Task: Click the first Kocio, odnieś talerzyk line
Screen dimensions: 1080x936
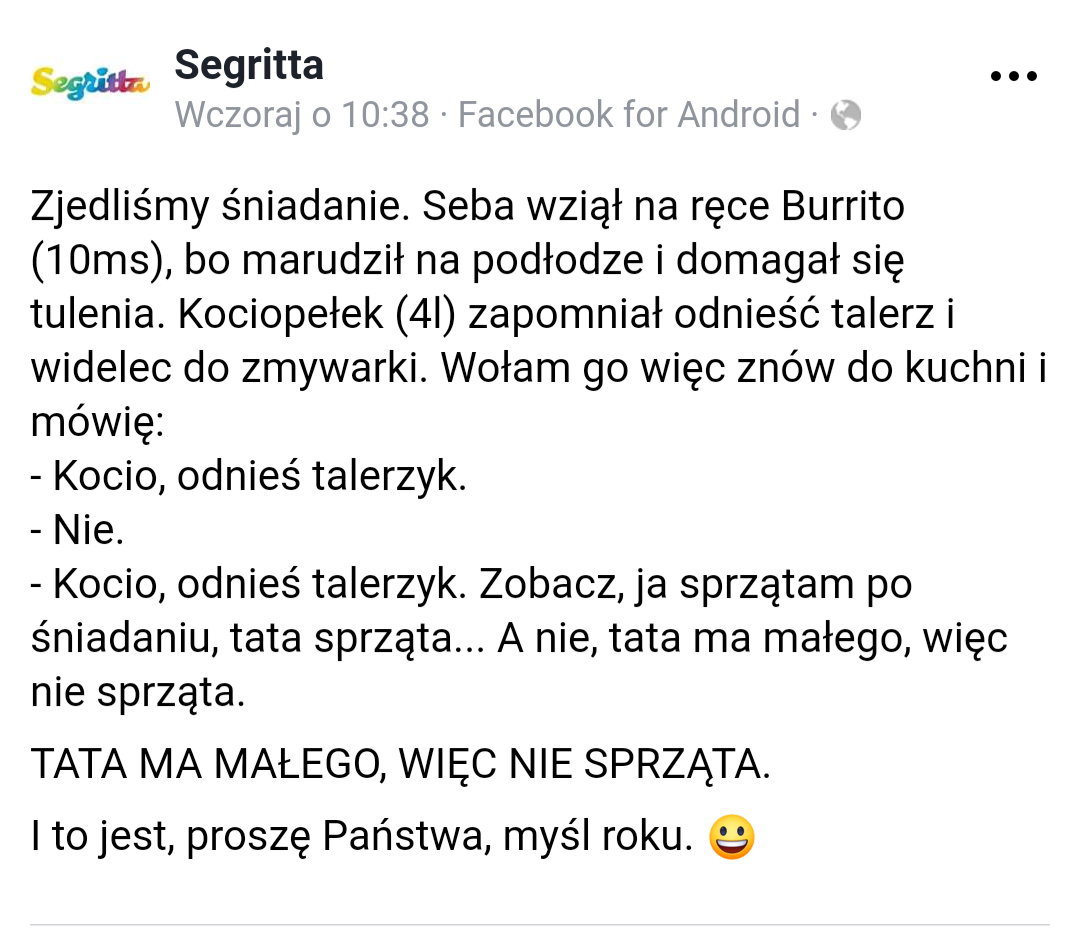Action: coord(248,476)
